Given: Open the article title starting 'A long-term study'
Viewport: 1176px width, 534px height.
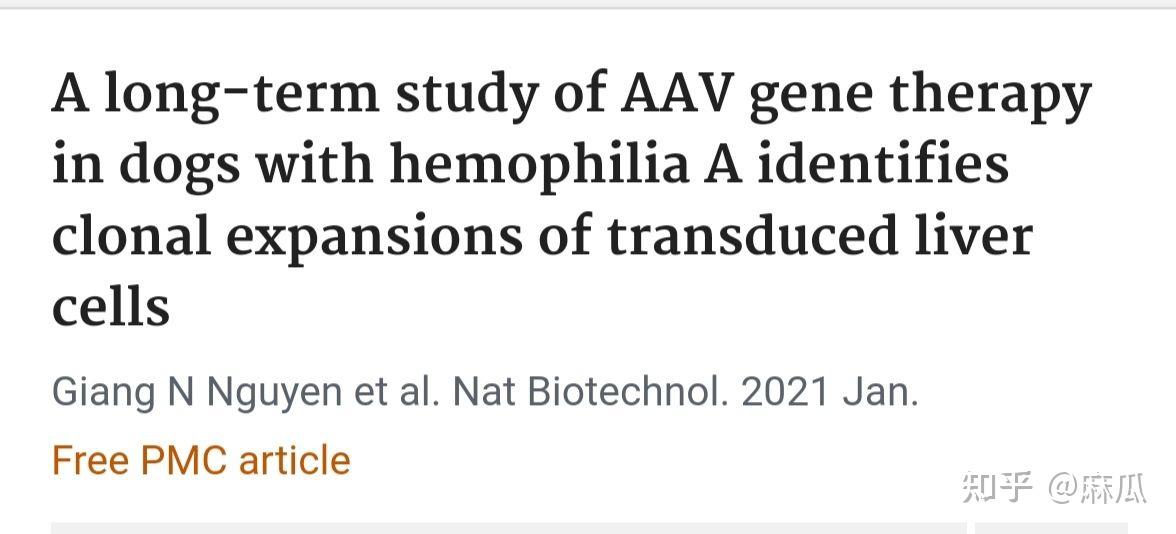Looking at the screenshot, I should [571, 199].
